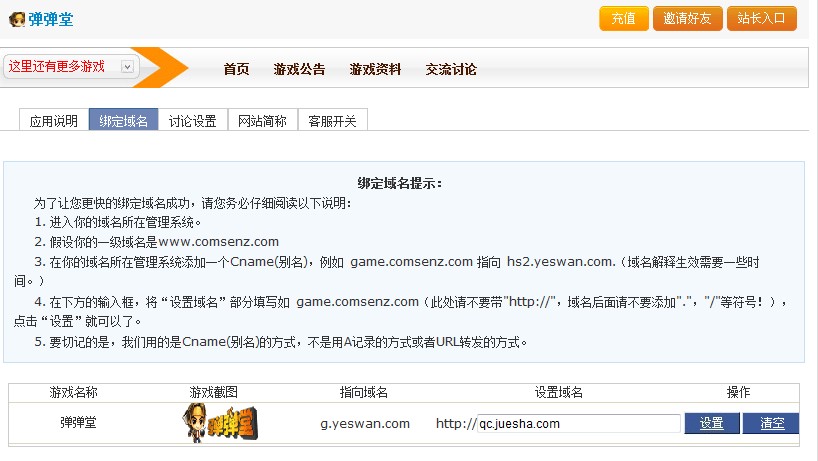Switch to the 讨论设置 tab
818x461 pixels.
[193, 120]
